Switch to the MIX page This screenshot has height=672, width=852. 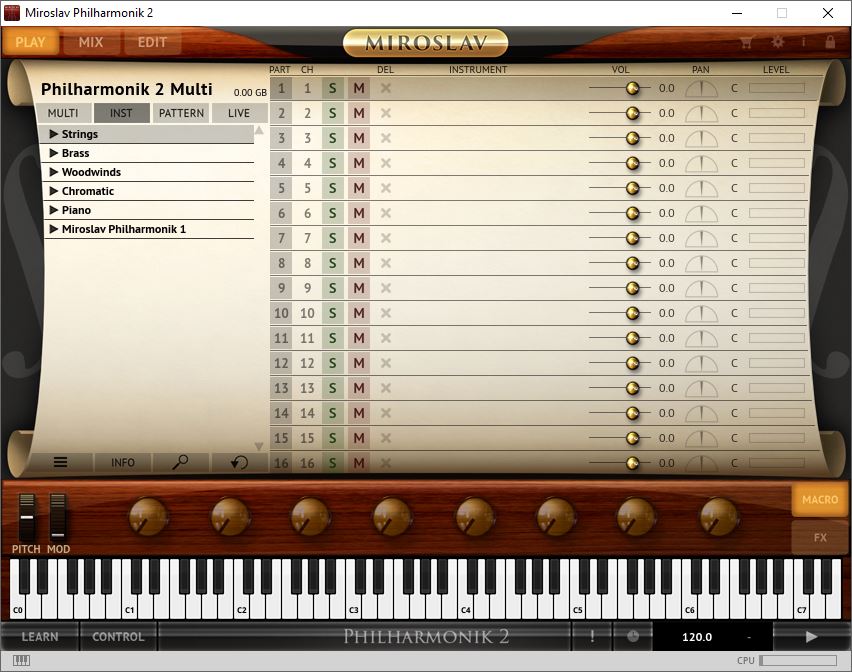pos(91,42)
